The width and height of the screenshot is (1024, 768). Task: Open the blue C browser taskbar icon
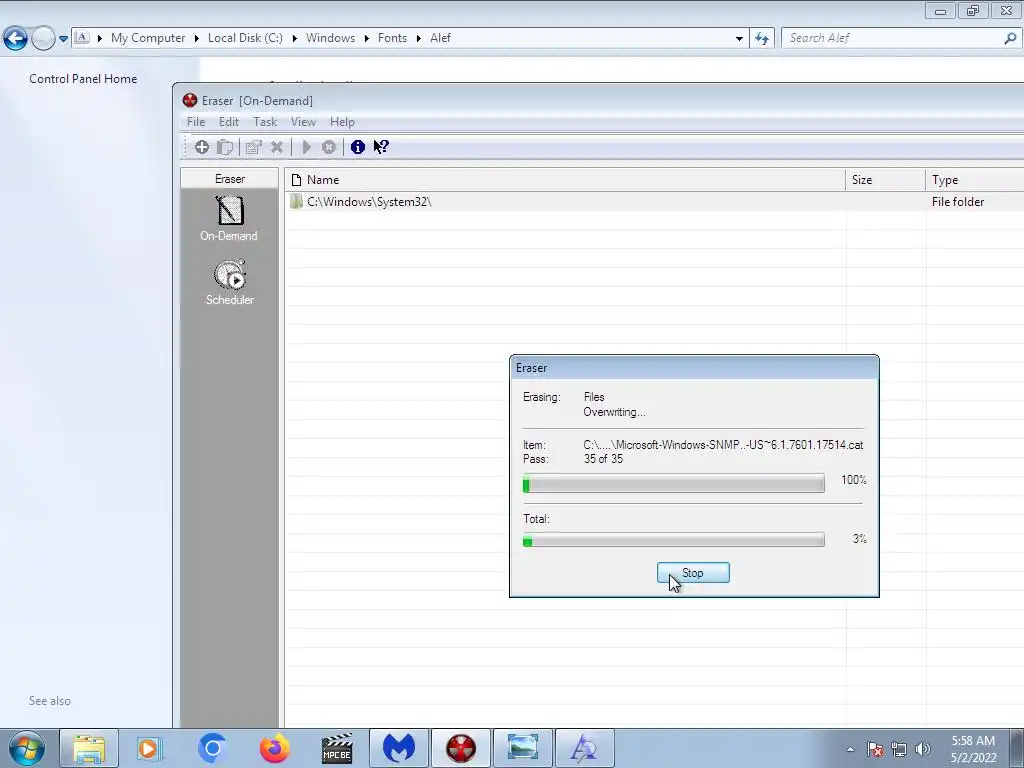click(x=212, y=748)
